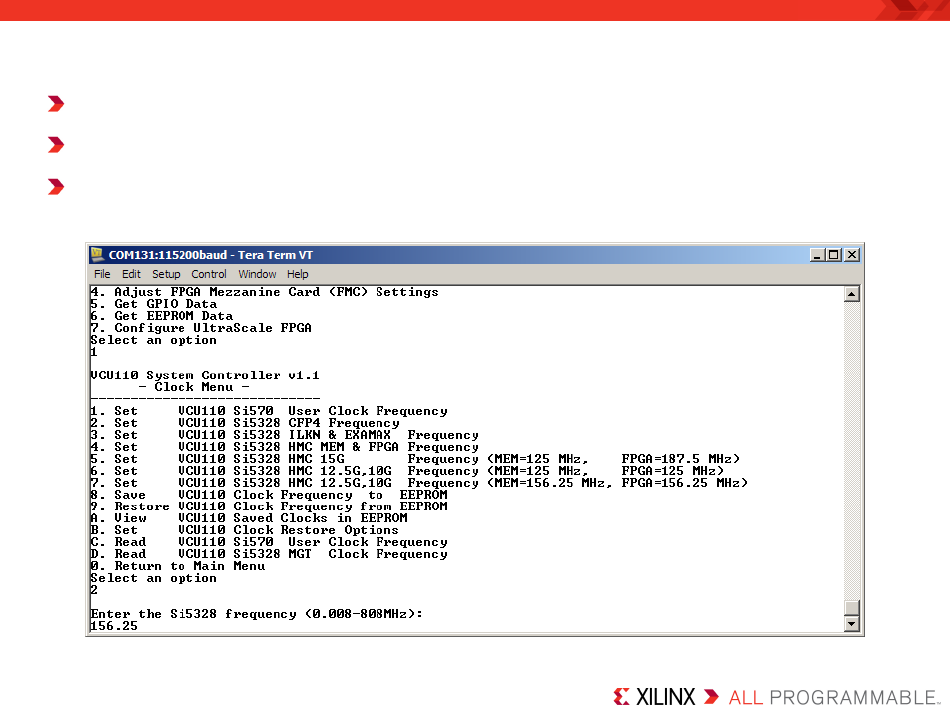
Task: Click 'Restore VCU110 Clock Frequency from EEPROM' line
Action: [269, 506]
